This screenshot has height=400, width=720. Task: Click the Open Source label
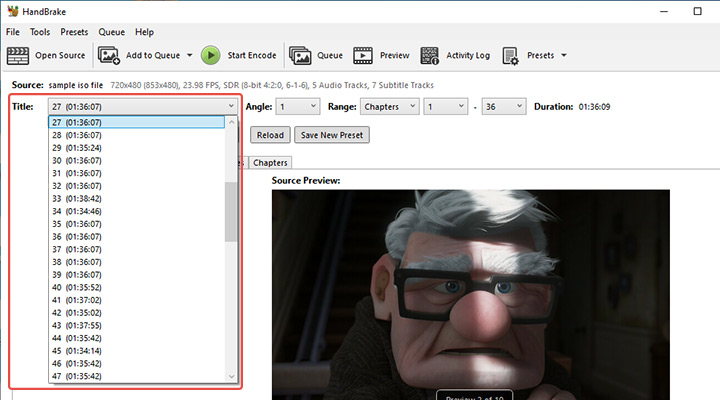pyautogui.click(x=60, y=56)
